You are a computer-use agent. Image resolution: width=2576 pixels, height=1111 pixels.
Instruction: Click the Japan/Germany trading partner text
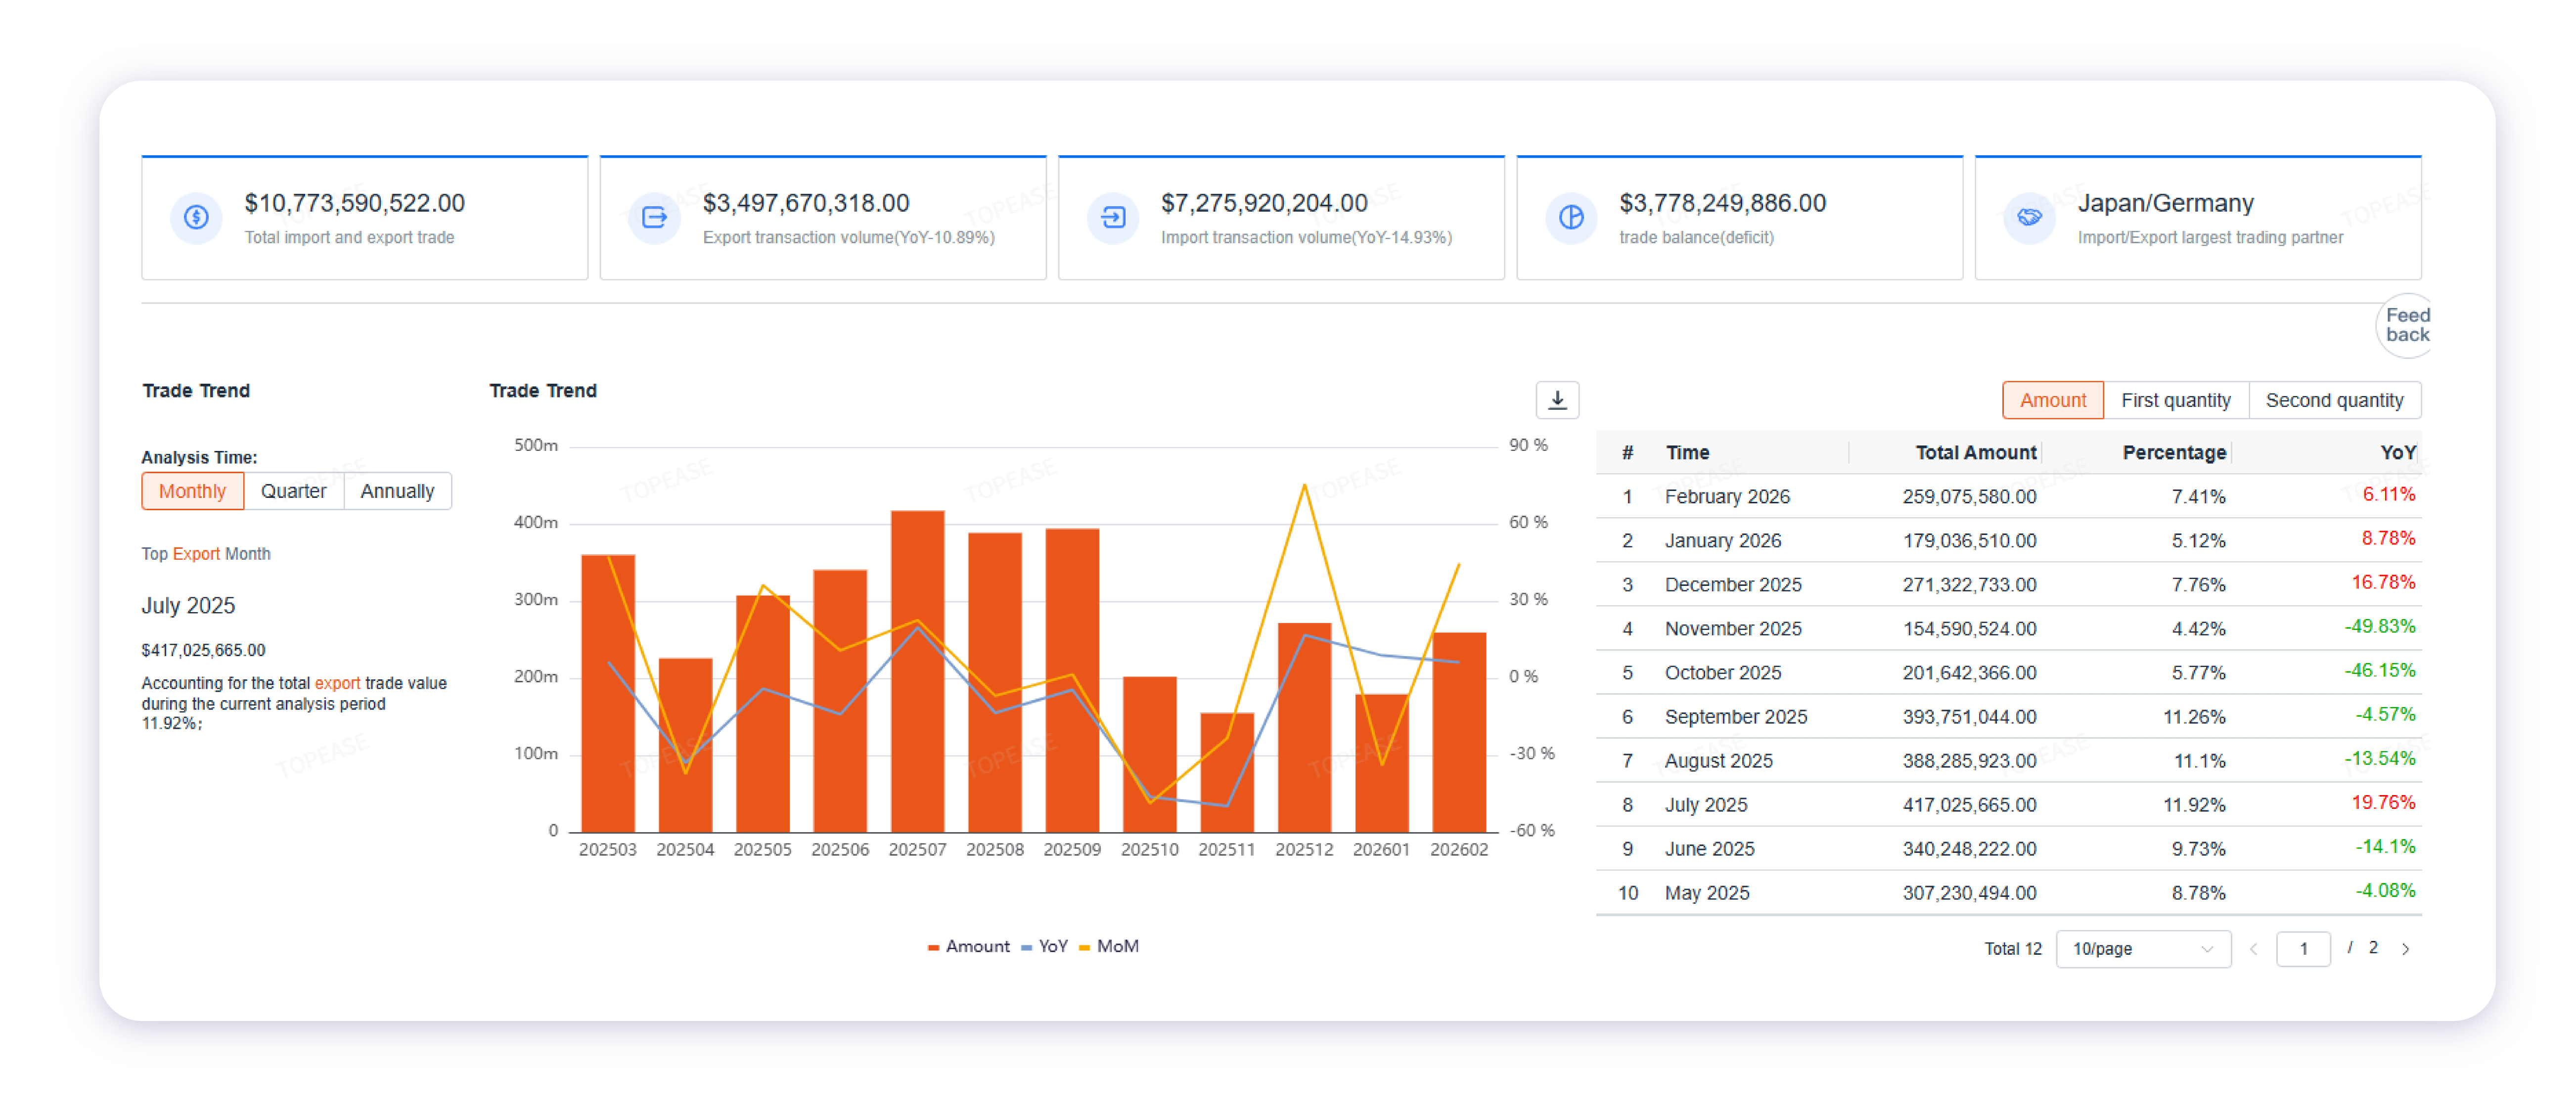click(x=2165, y=203)
